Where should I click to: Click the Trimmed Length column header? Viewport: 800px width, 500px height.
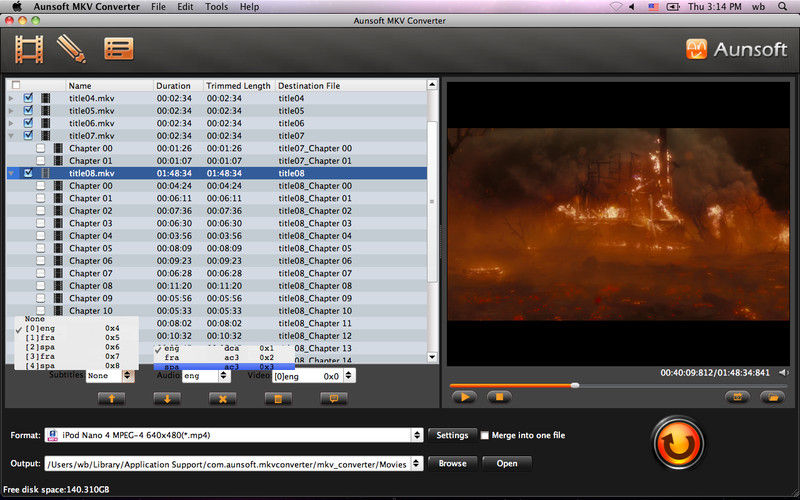(239, 85)
